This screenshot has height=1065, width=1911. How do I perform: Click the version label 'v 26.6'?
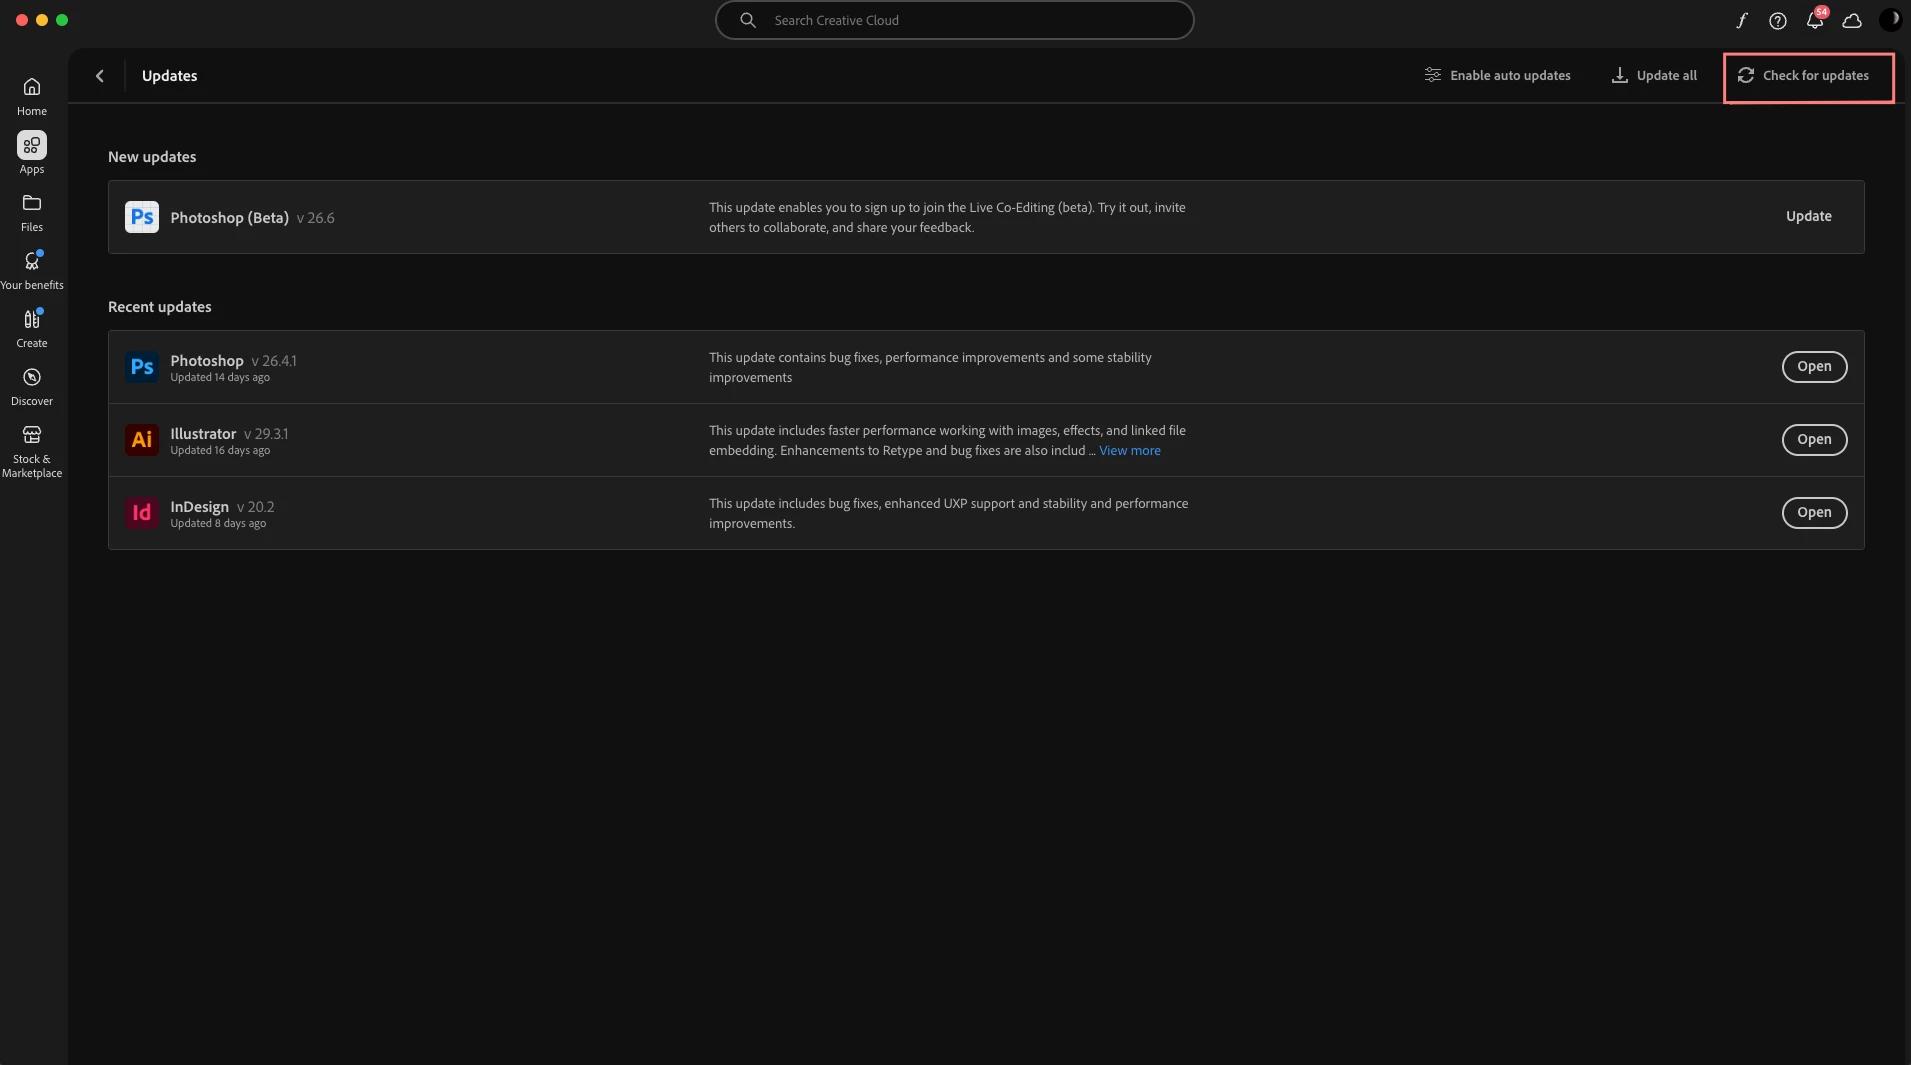(x=316, y=218)
